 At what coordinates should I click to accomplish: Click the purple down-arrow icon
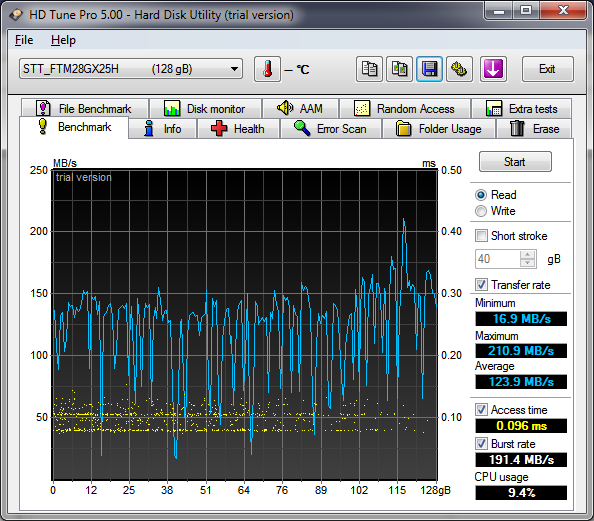pyautogui.click(x=493, y=69)
